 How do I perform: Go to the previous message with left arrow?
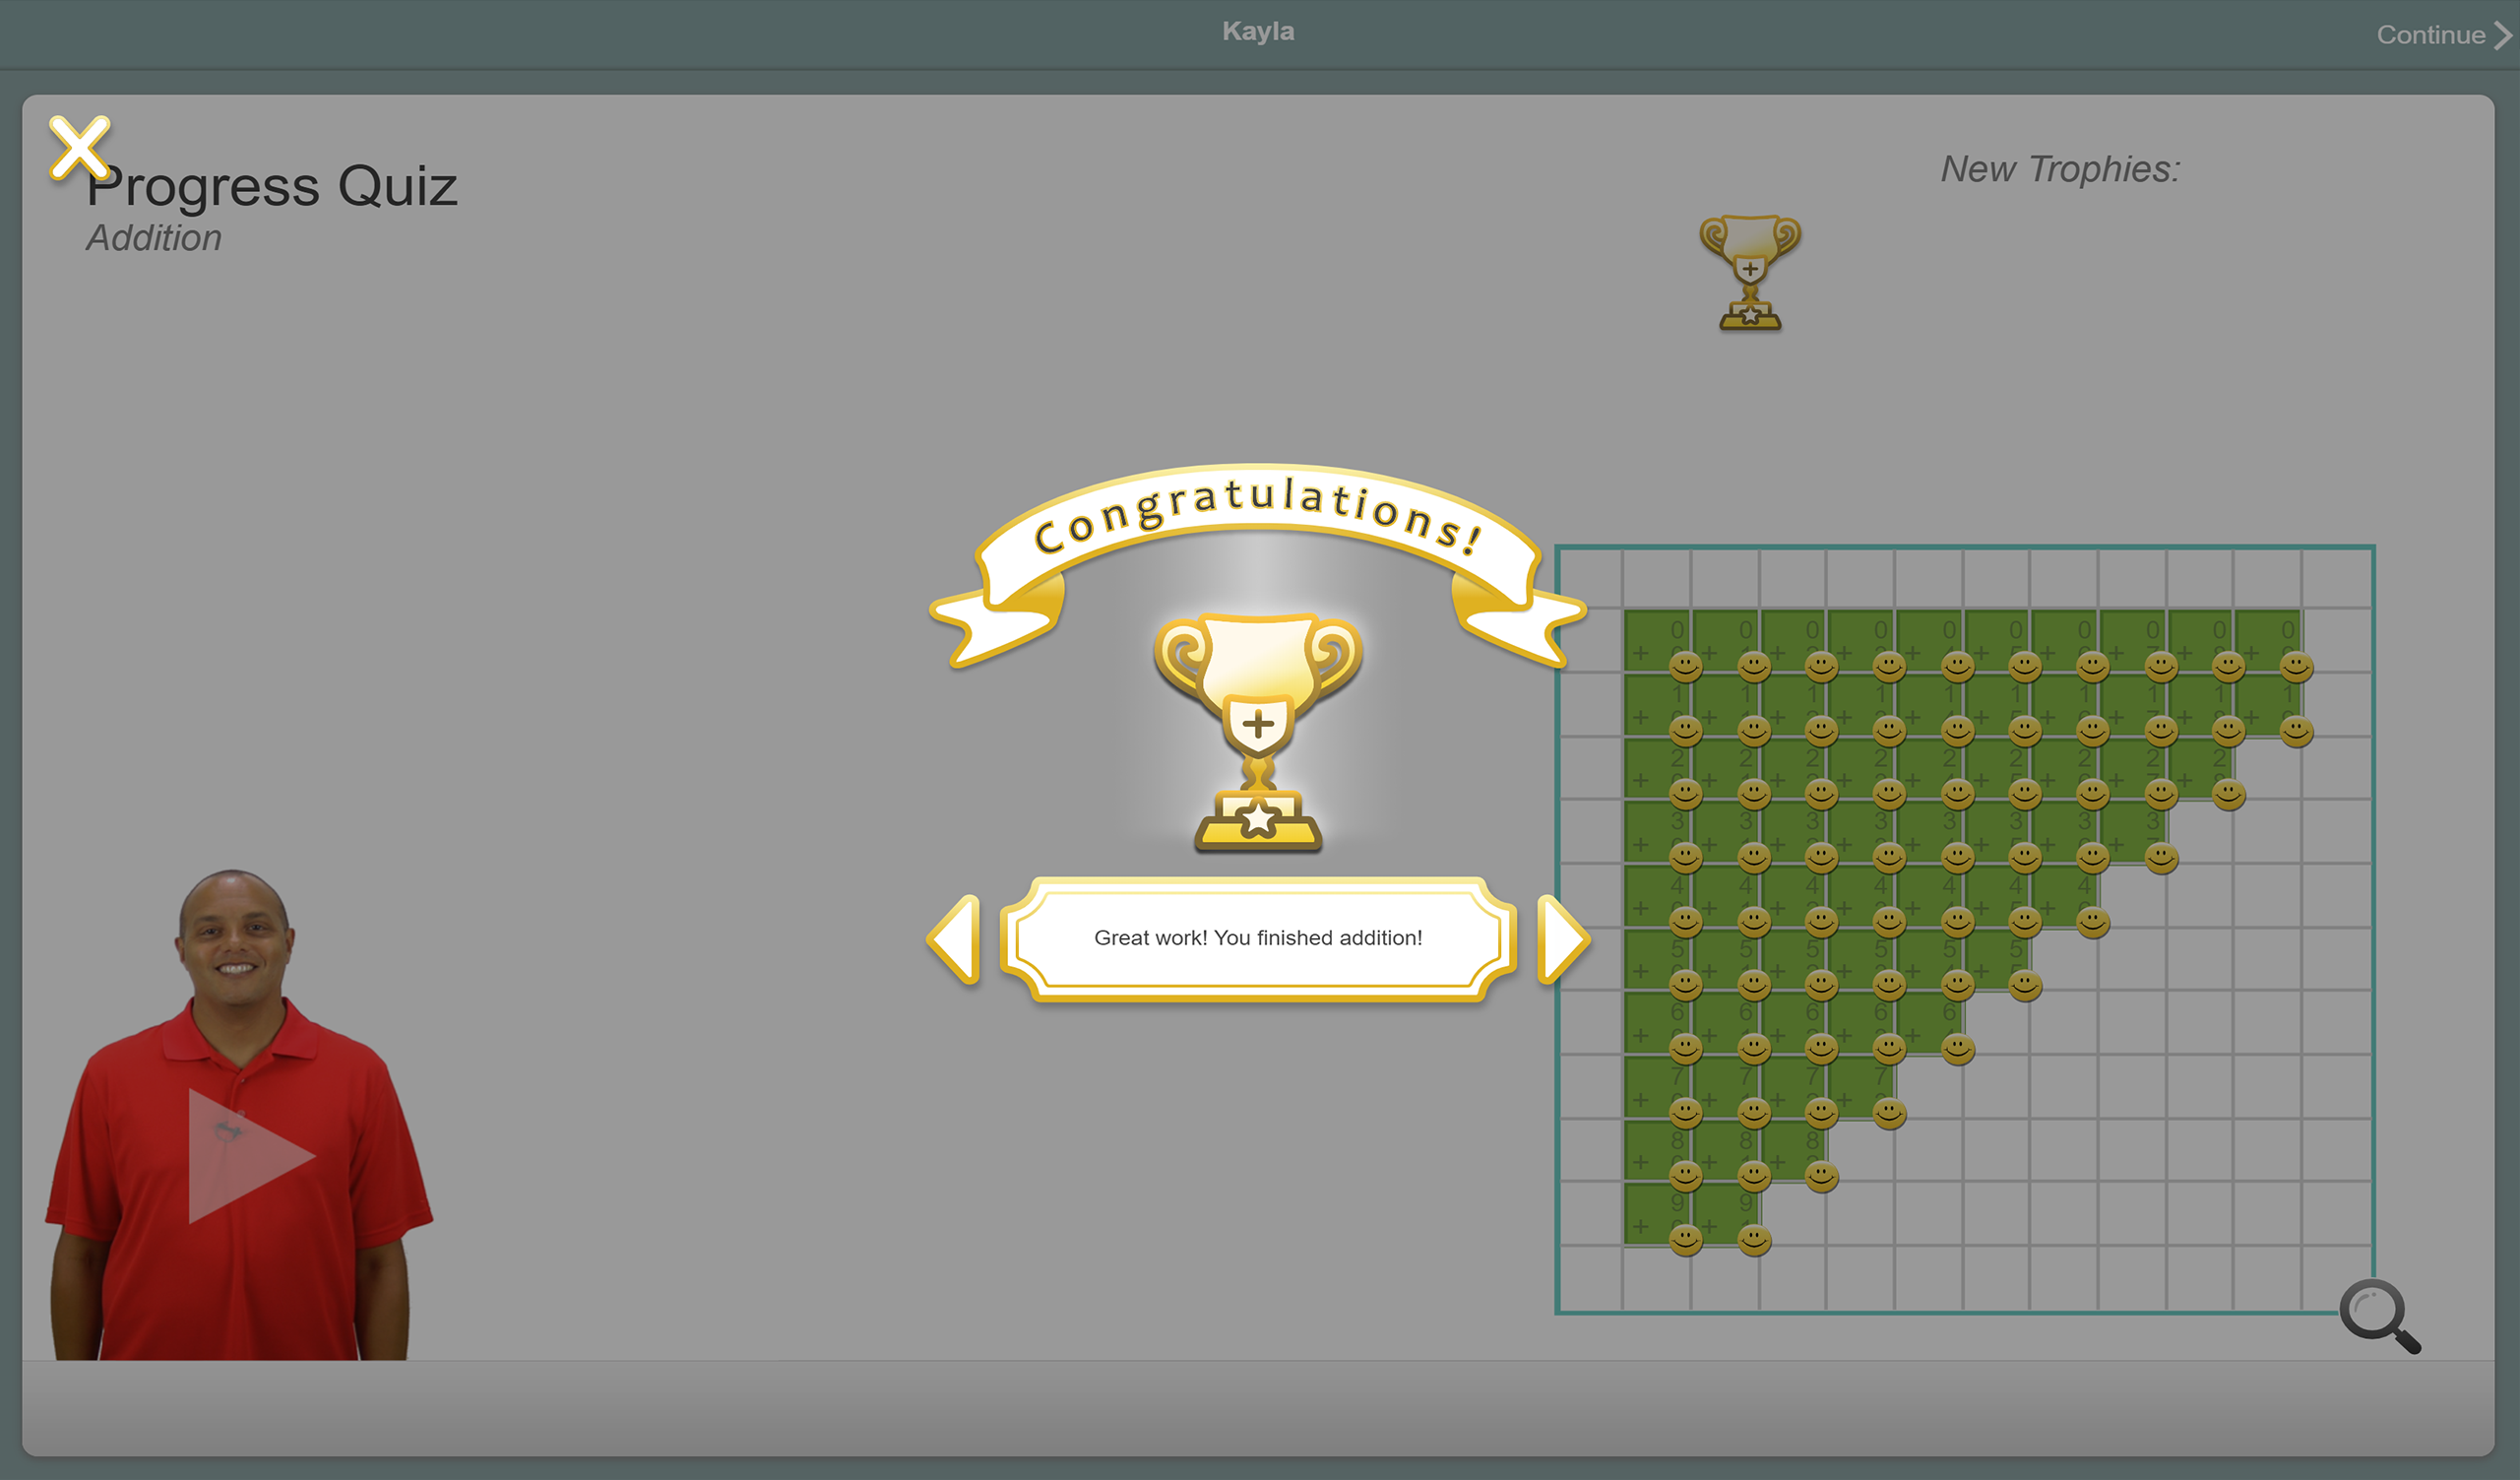[956, 939]
